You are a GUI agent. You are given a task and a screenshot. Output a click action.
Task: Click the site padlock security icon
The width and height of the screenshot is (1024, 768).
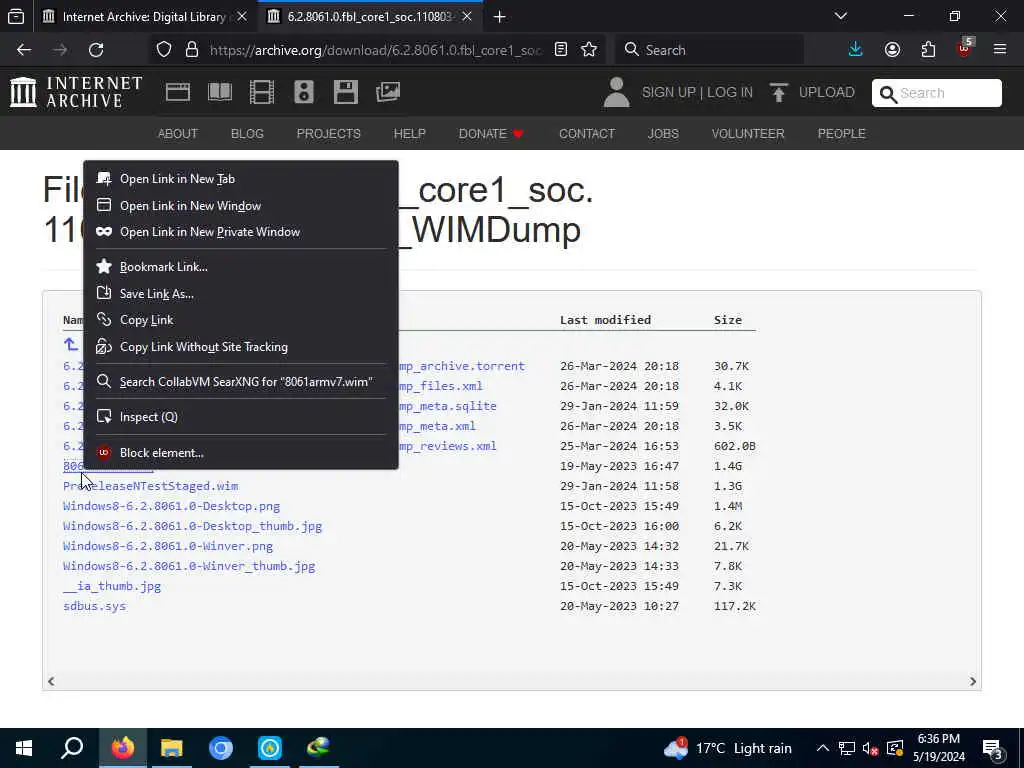click(191, 50)
